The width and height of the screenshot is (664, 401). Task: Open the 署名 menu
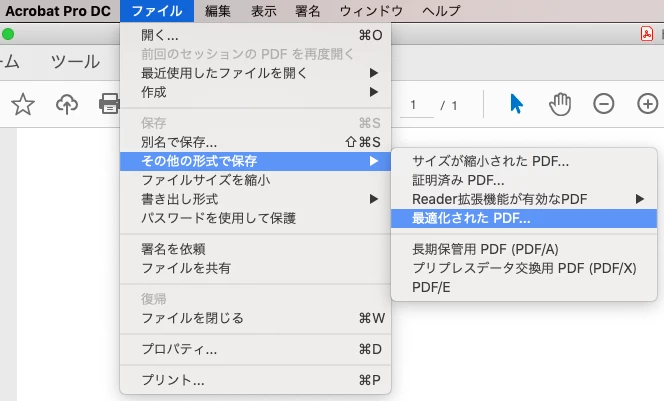click(307, 11)
